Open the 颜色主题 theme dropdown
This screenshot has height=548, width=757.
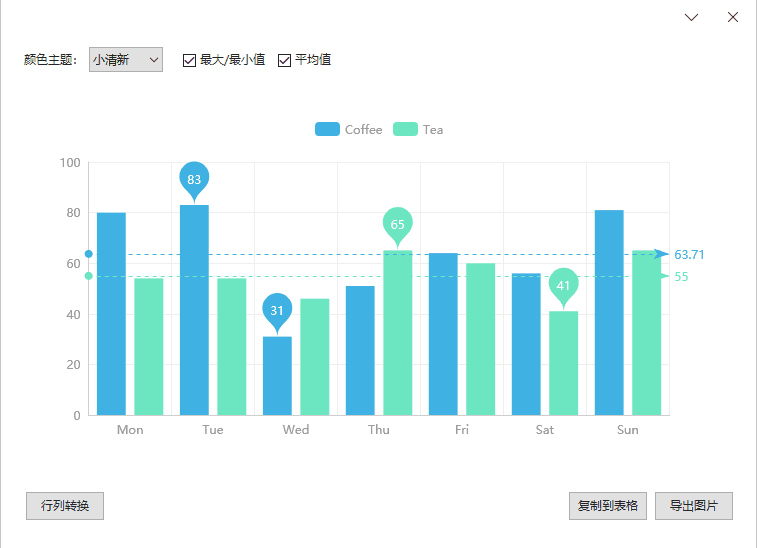coord(126,59)
